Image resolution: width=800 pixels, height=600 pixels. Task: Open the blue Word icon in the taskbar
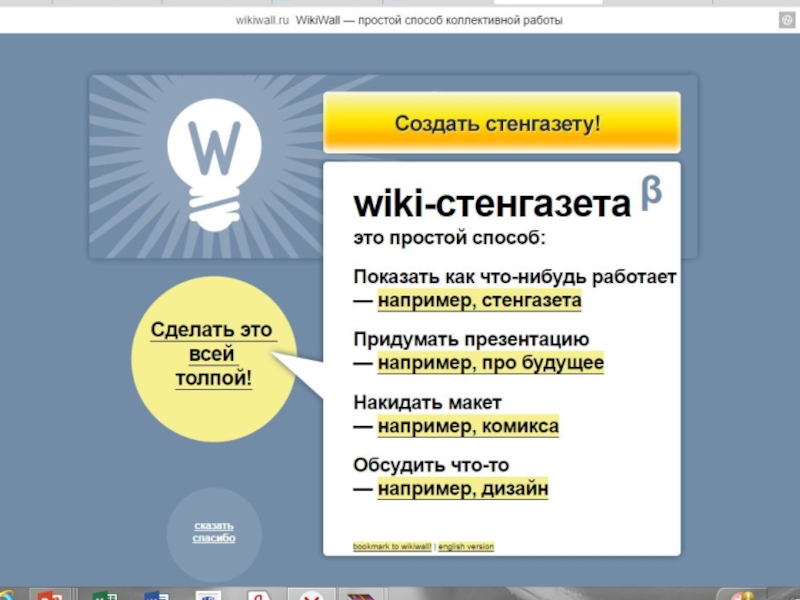(157, 595)
